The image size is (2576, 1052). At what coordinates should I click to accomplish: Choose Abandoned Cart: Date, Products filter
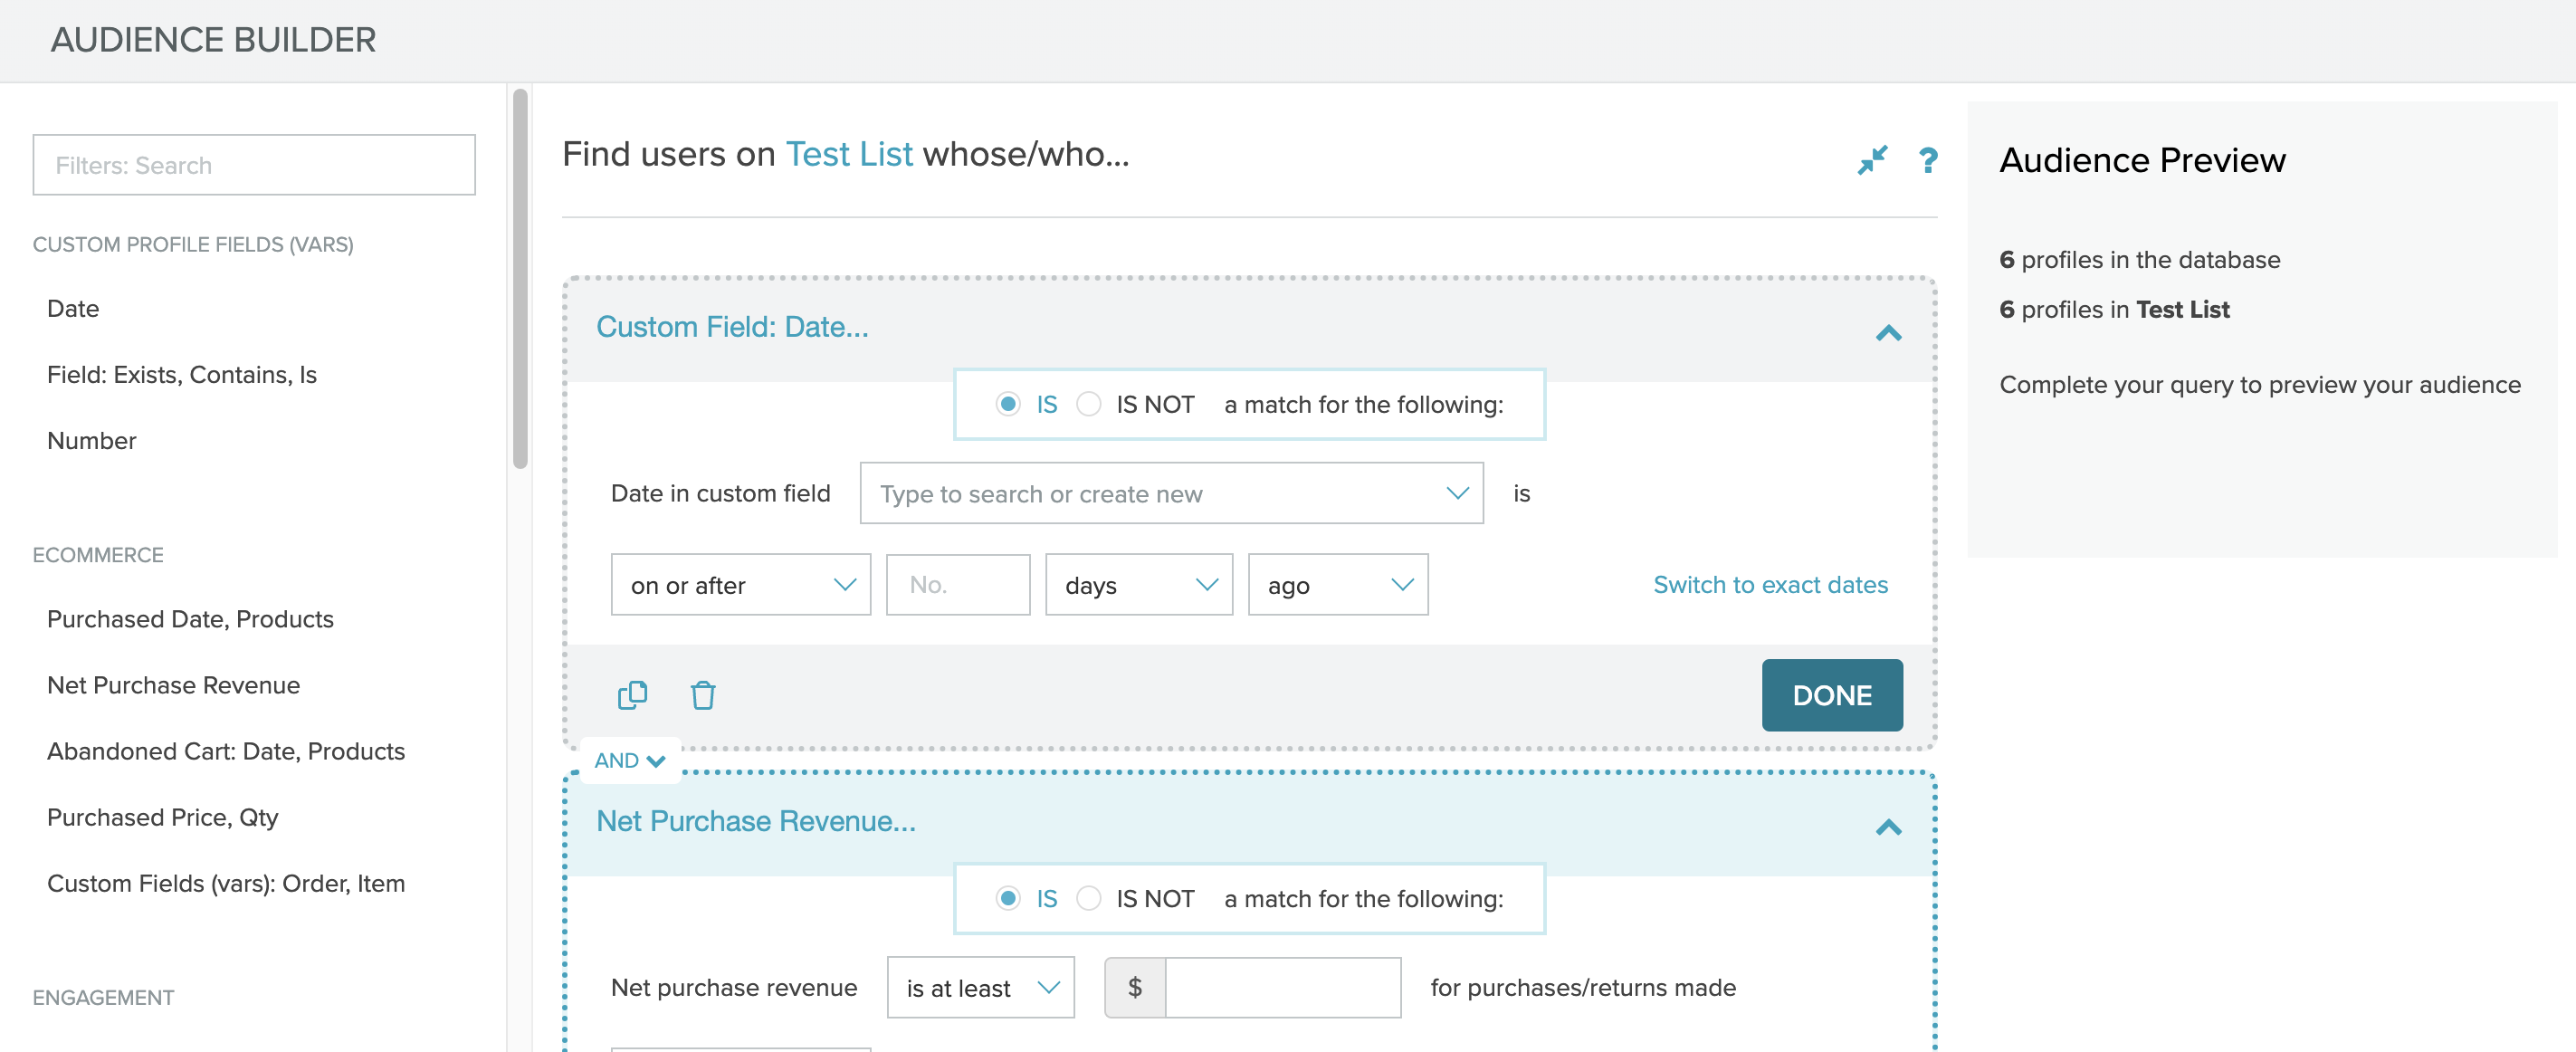point(226,751)
